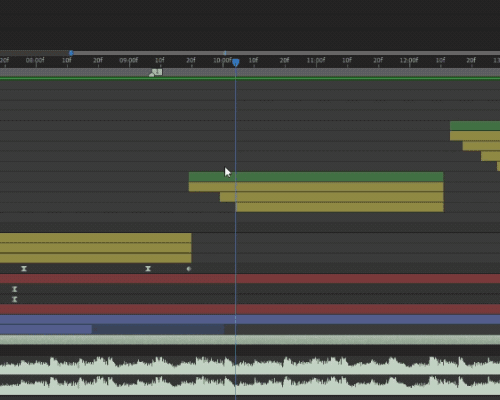This screenshot has height=400, width=500.
Task: Select the top yellow bar ending near 09:20f
Action: [96, 238]
